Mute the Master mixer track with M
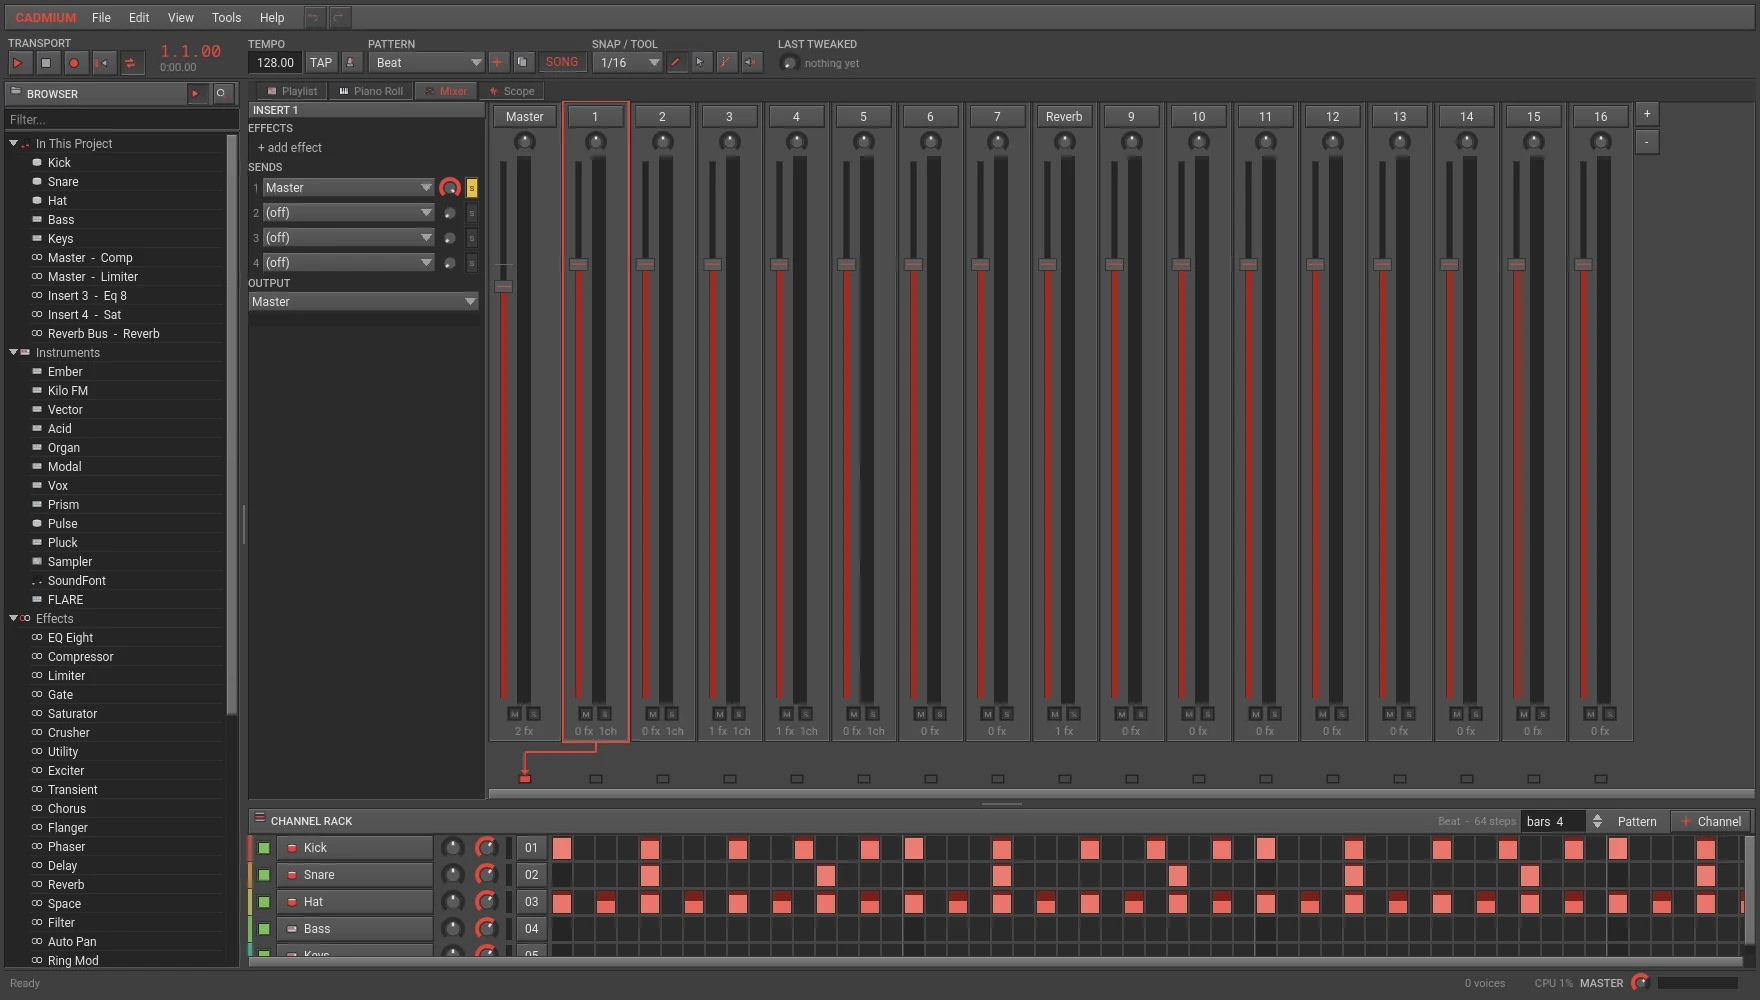The height and width of the screenshot is (1000, 1760). [514, 714]
